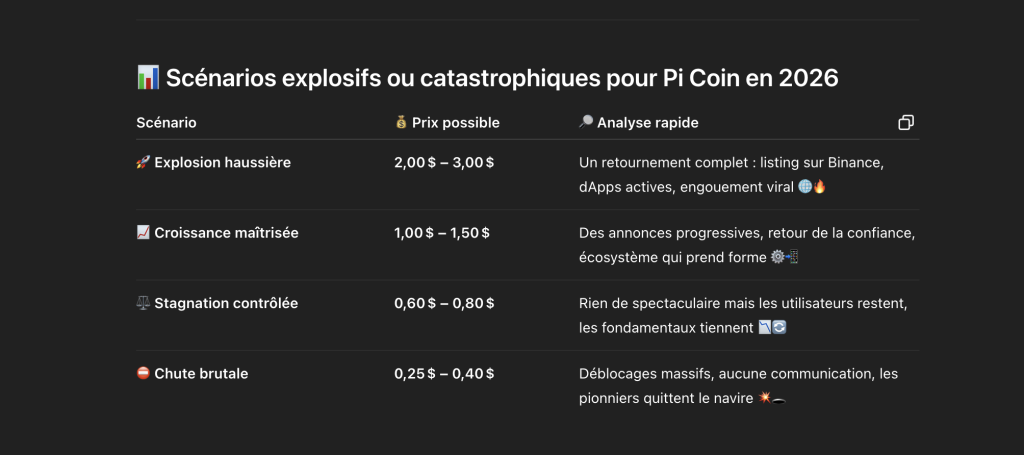Click the Explosion haussière scenario label
Screen dimensions: 1024x455
click(223, 163)
